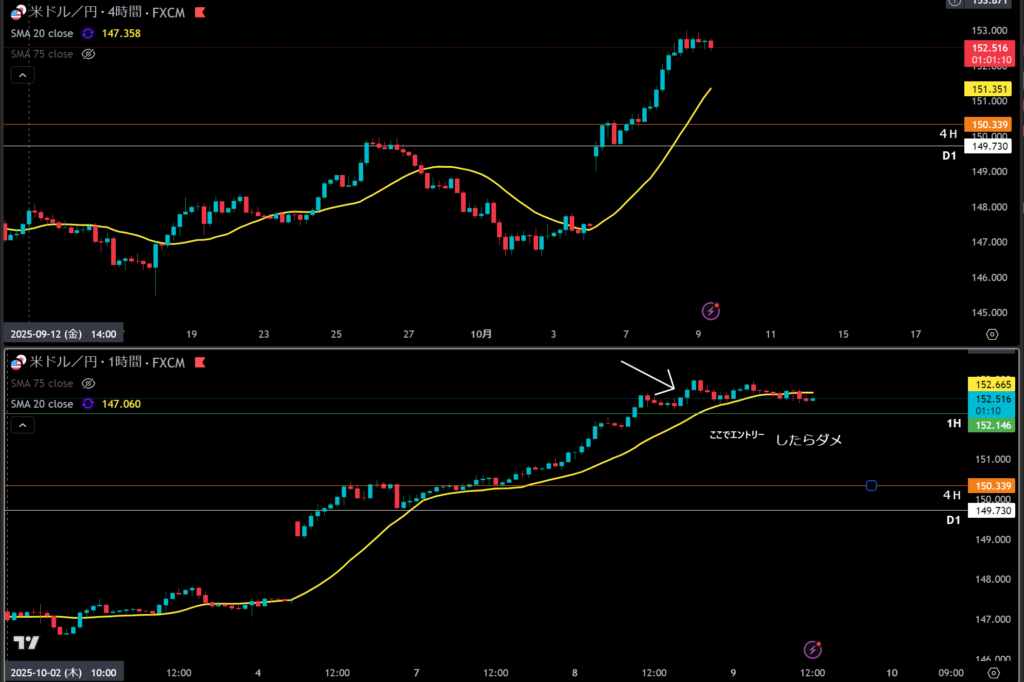
Task: Select the SMA 20 close legend in upper chart
Action: point(41,33)
